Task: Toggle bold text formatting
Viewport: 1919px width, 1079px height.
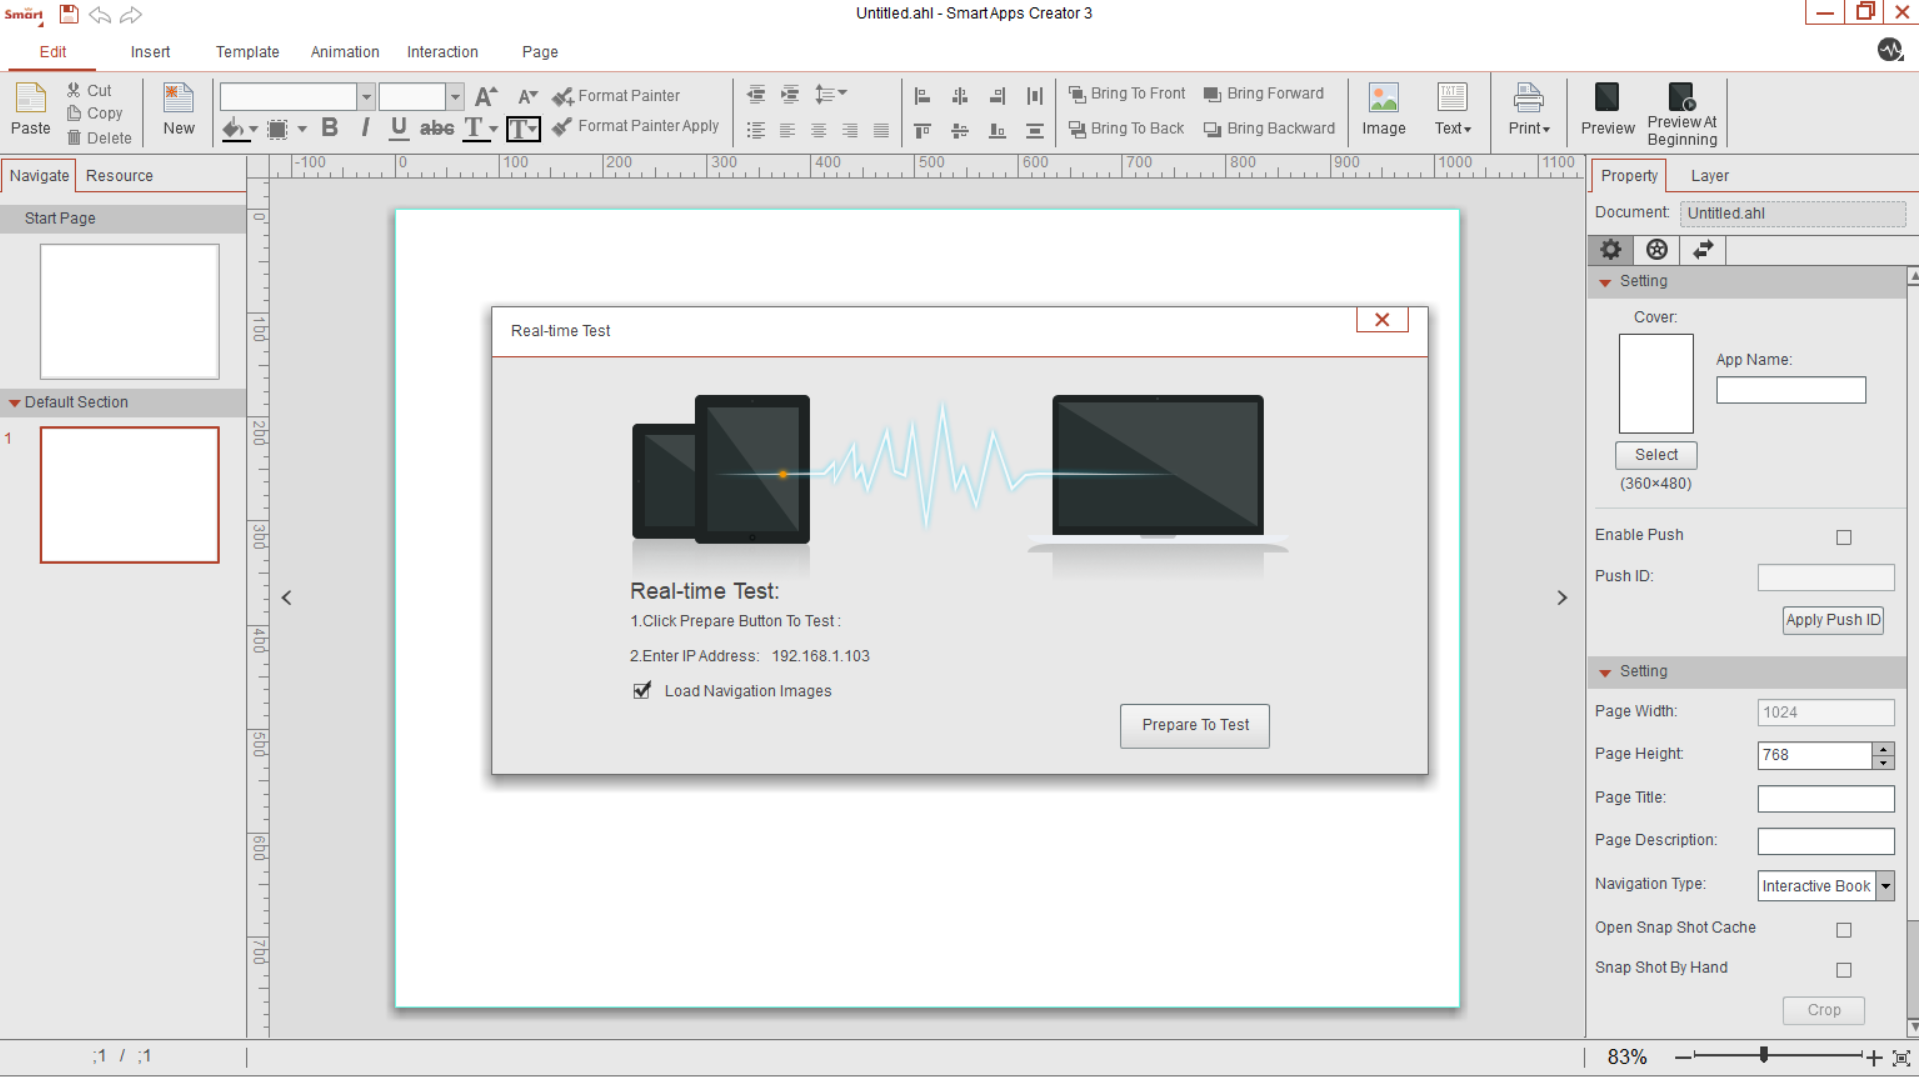Action: pyautogui.click(x=329, y=128)
